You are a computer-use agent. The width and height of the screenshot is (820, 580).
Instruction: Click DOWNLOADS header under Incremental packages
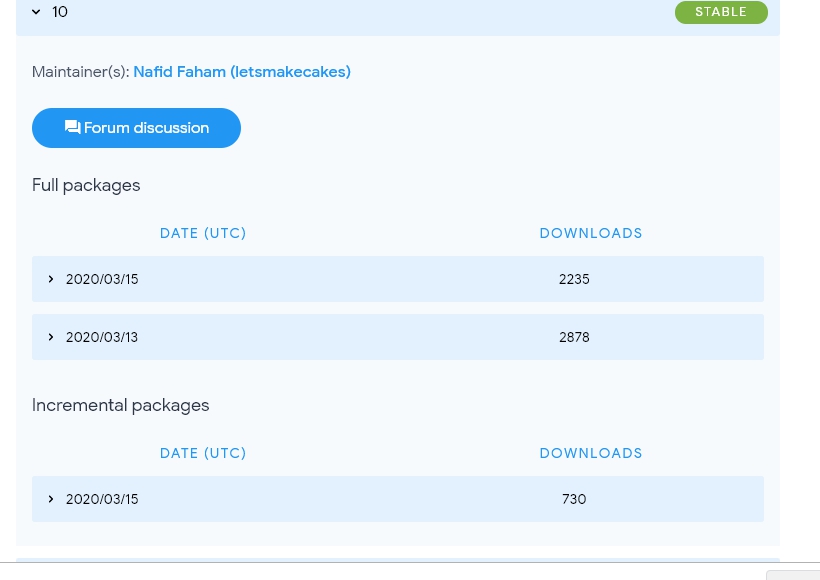coord(591,453)
